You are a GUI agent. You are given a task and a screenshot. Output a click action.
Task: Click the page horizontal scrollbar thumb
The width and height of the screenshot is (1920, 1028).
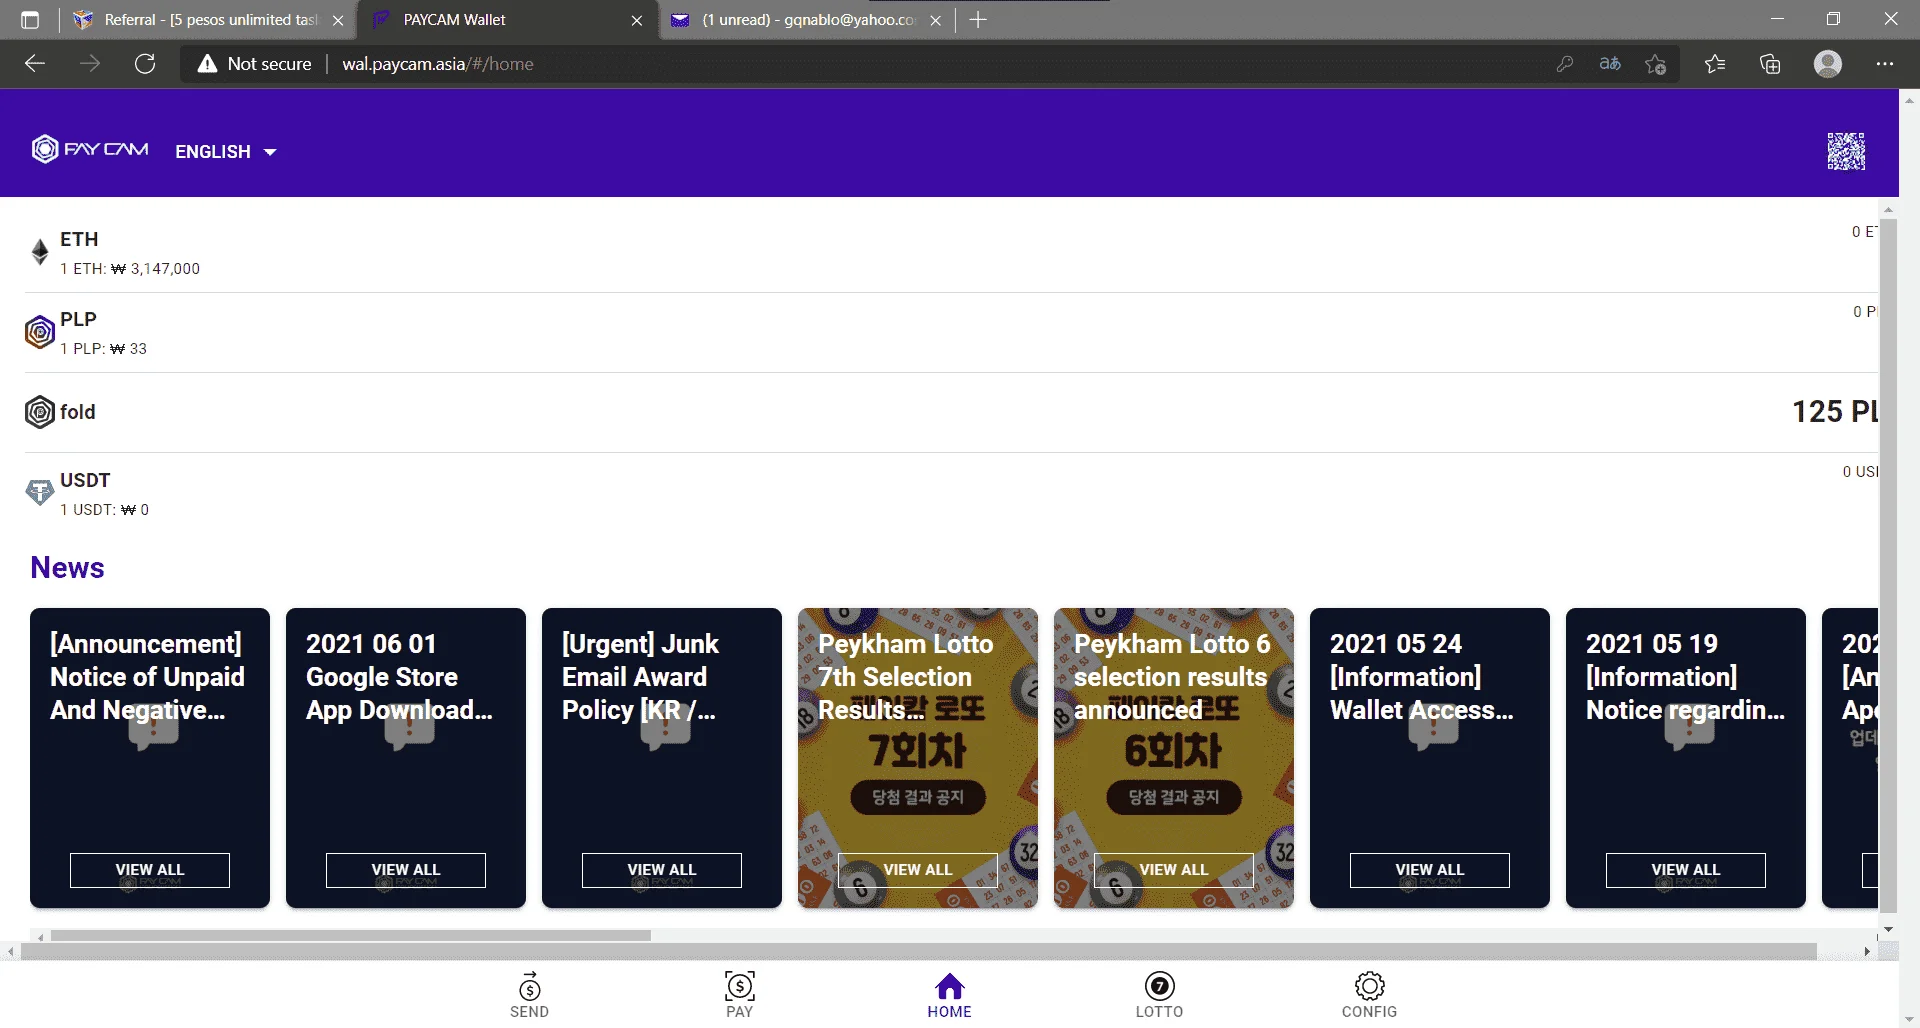[918, 951]
